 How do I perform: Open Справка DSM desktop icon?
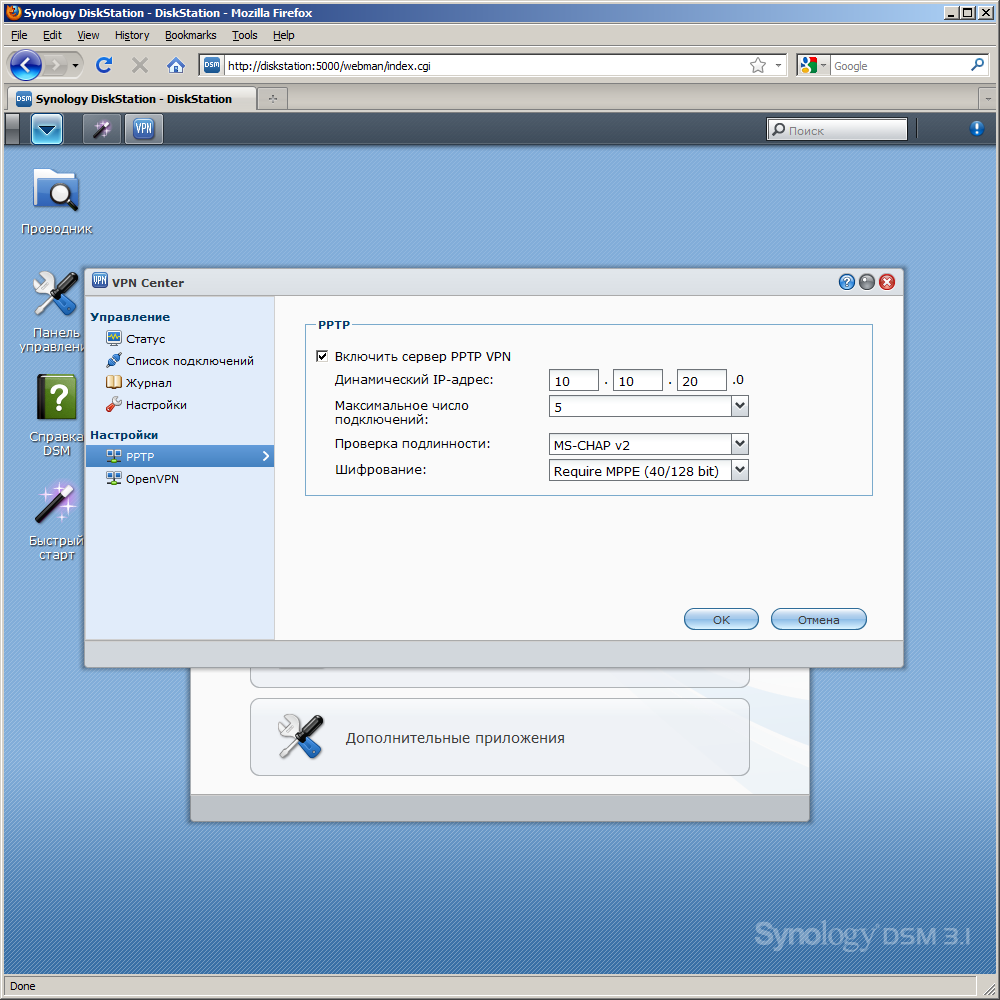56,415
